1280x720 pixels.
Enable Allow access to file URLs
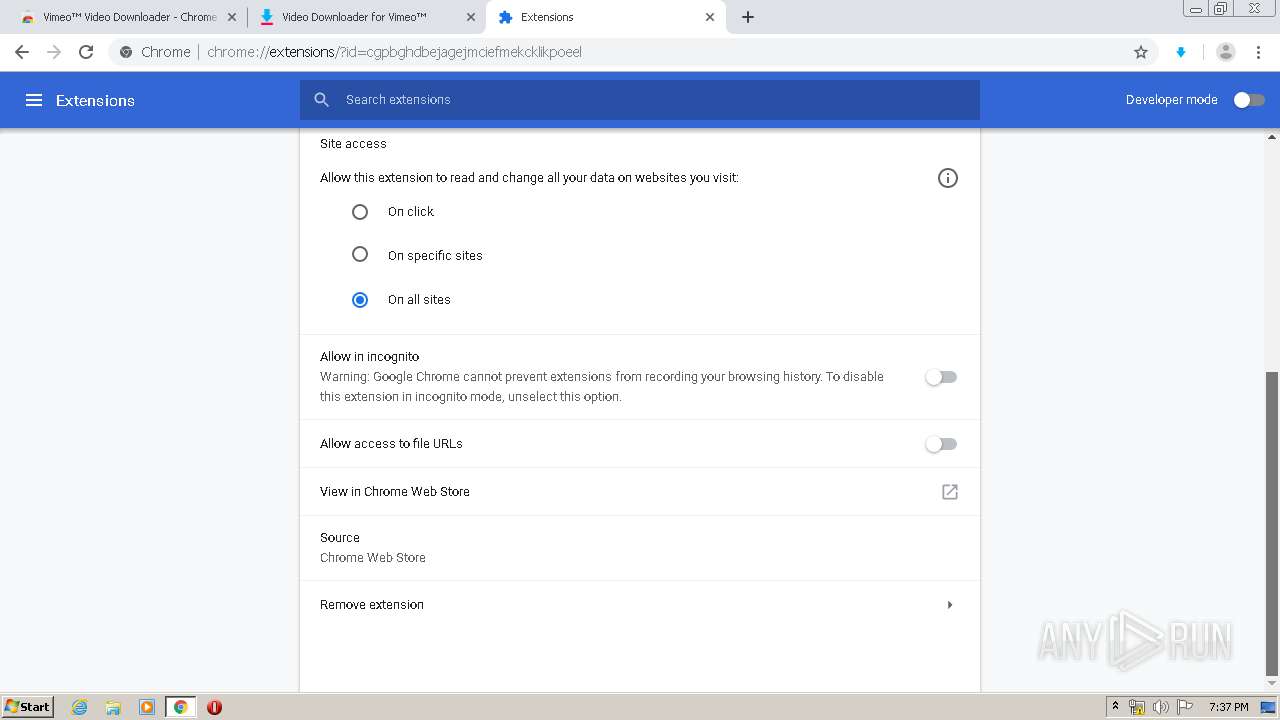click(x=941, y=444)
